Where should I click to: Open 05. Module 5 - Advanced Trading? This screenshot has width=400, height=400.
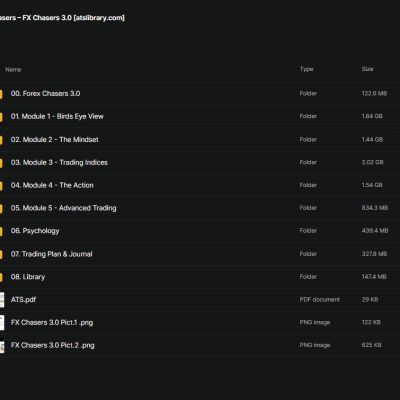tap(64, 208)
